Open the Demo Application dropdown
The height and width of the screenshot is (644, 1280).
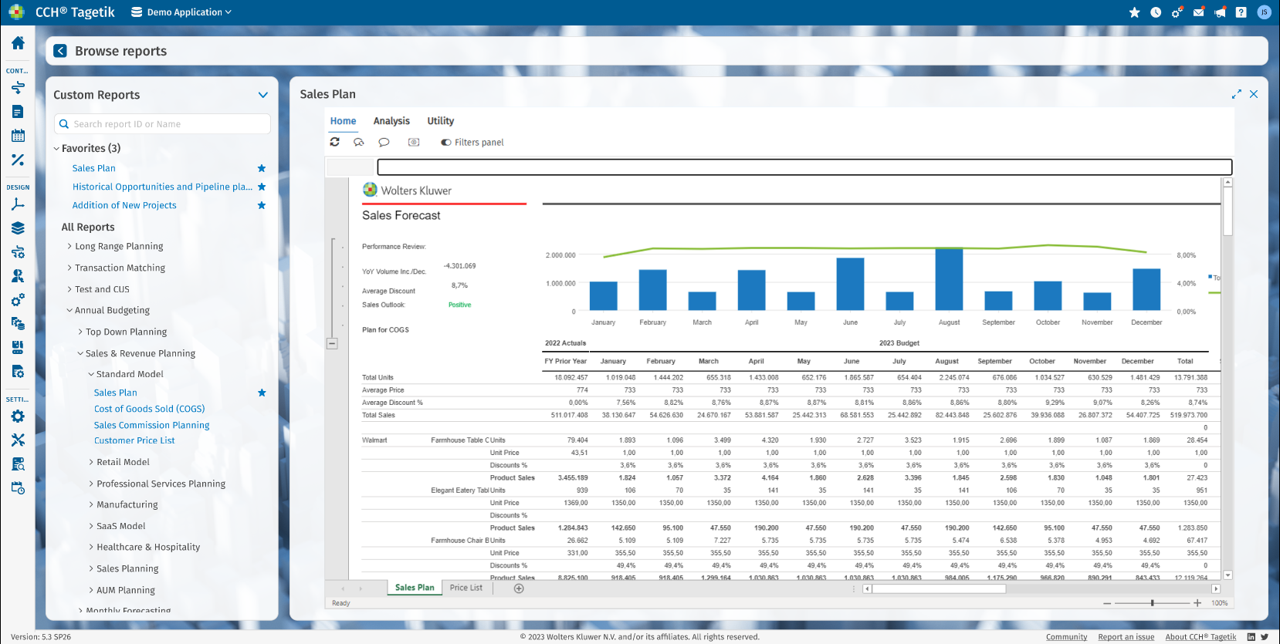tap(189, 12)
